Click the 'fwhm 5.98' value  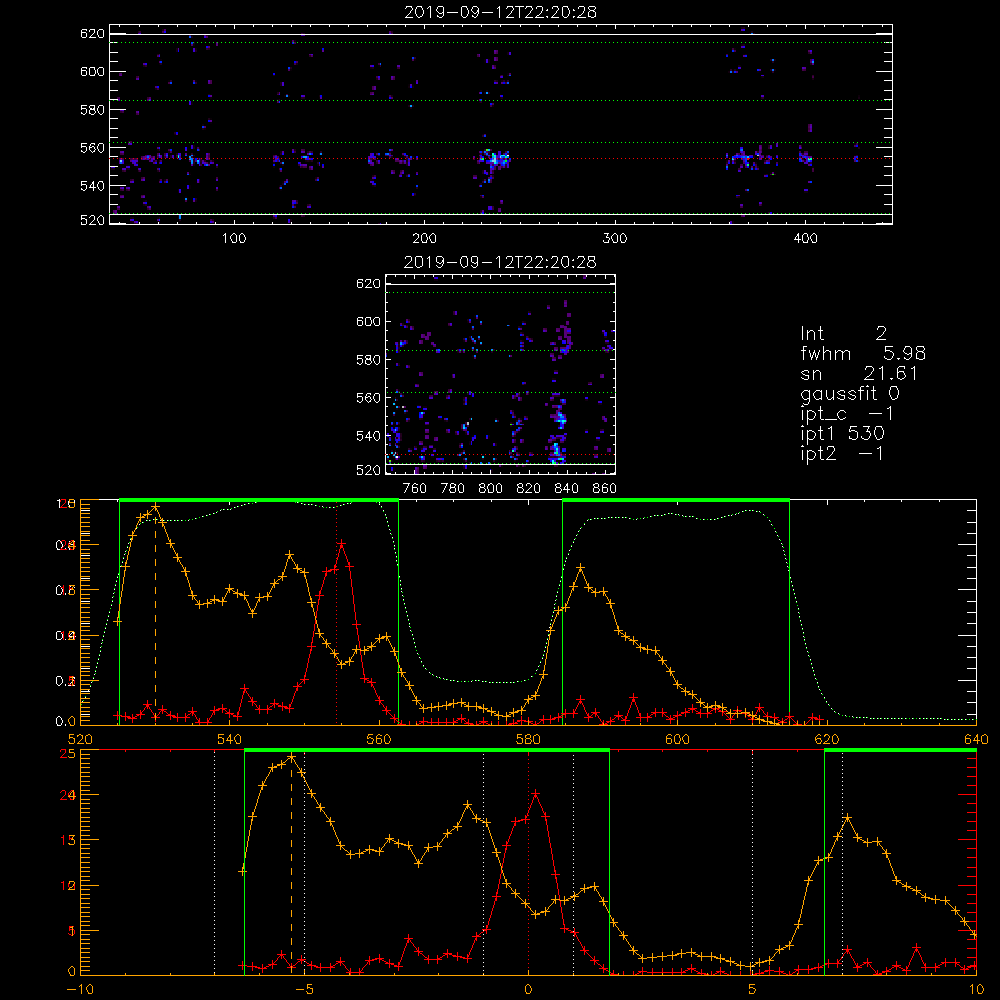click(x=863, y=353)
